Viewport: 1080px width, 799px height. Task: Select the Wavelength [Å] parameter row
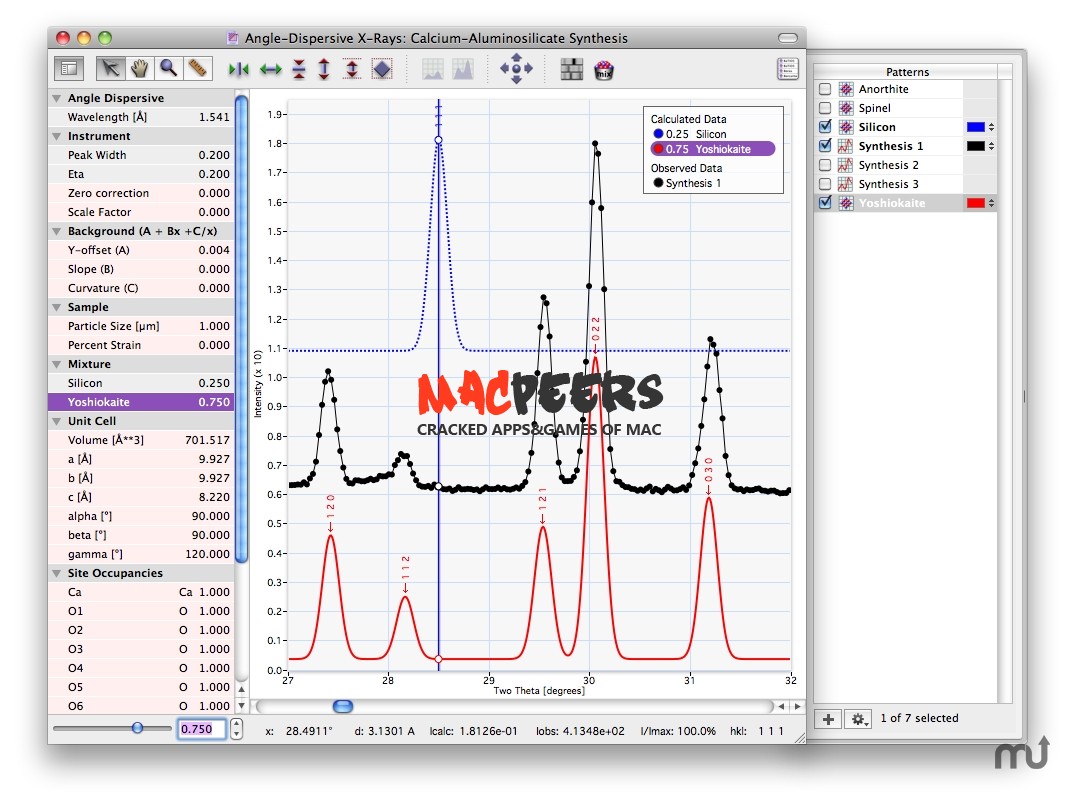pyautogui.click(x=141, y=117)
